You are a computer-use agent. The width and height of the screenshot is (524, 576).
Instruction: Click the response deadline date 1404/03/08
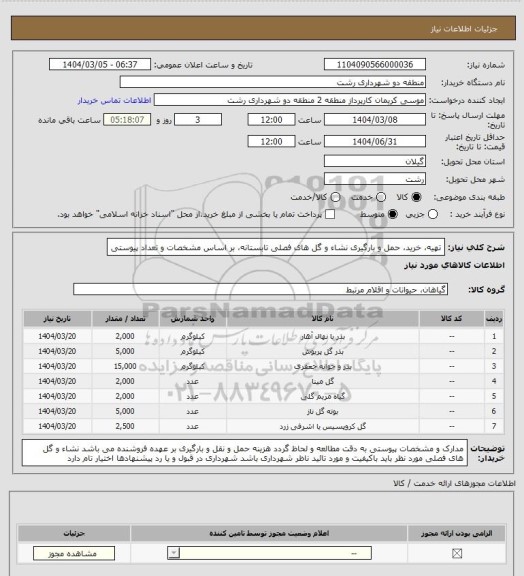point(375,120)
